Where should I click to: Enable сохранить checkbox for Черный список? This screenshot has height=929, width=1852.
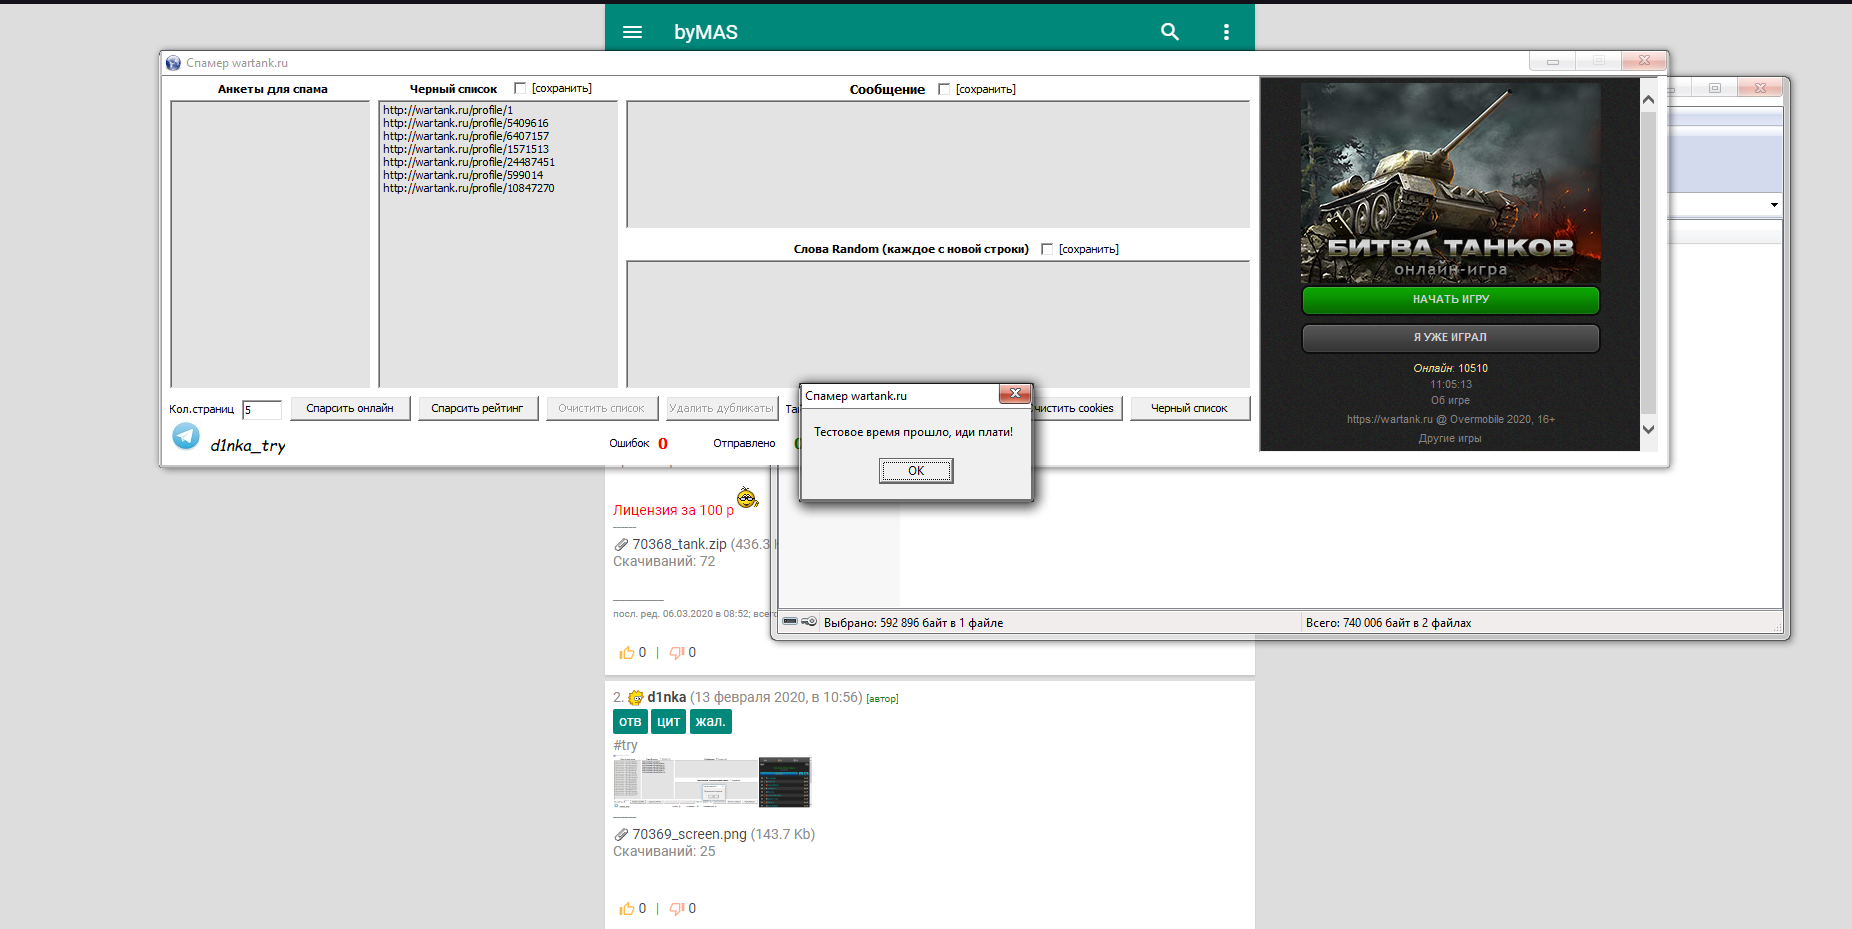(x=520, y=88)
